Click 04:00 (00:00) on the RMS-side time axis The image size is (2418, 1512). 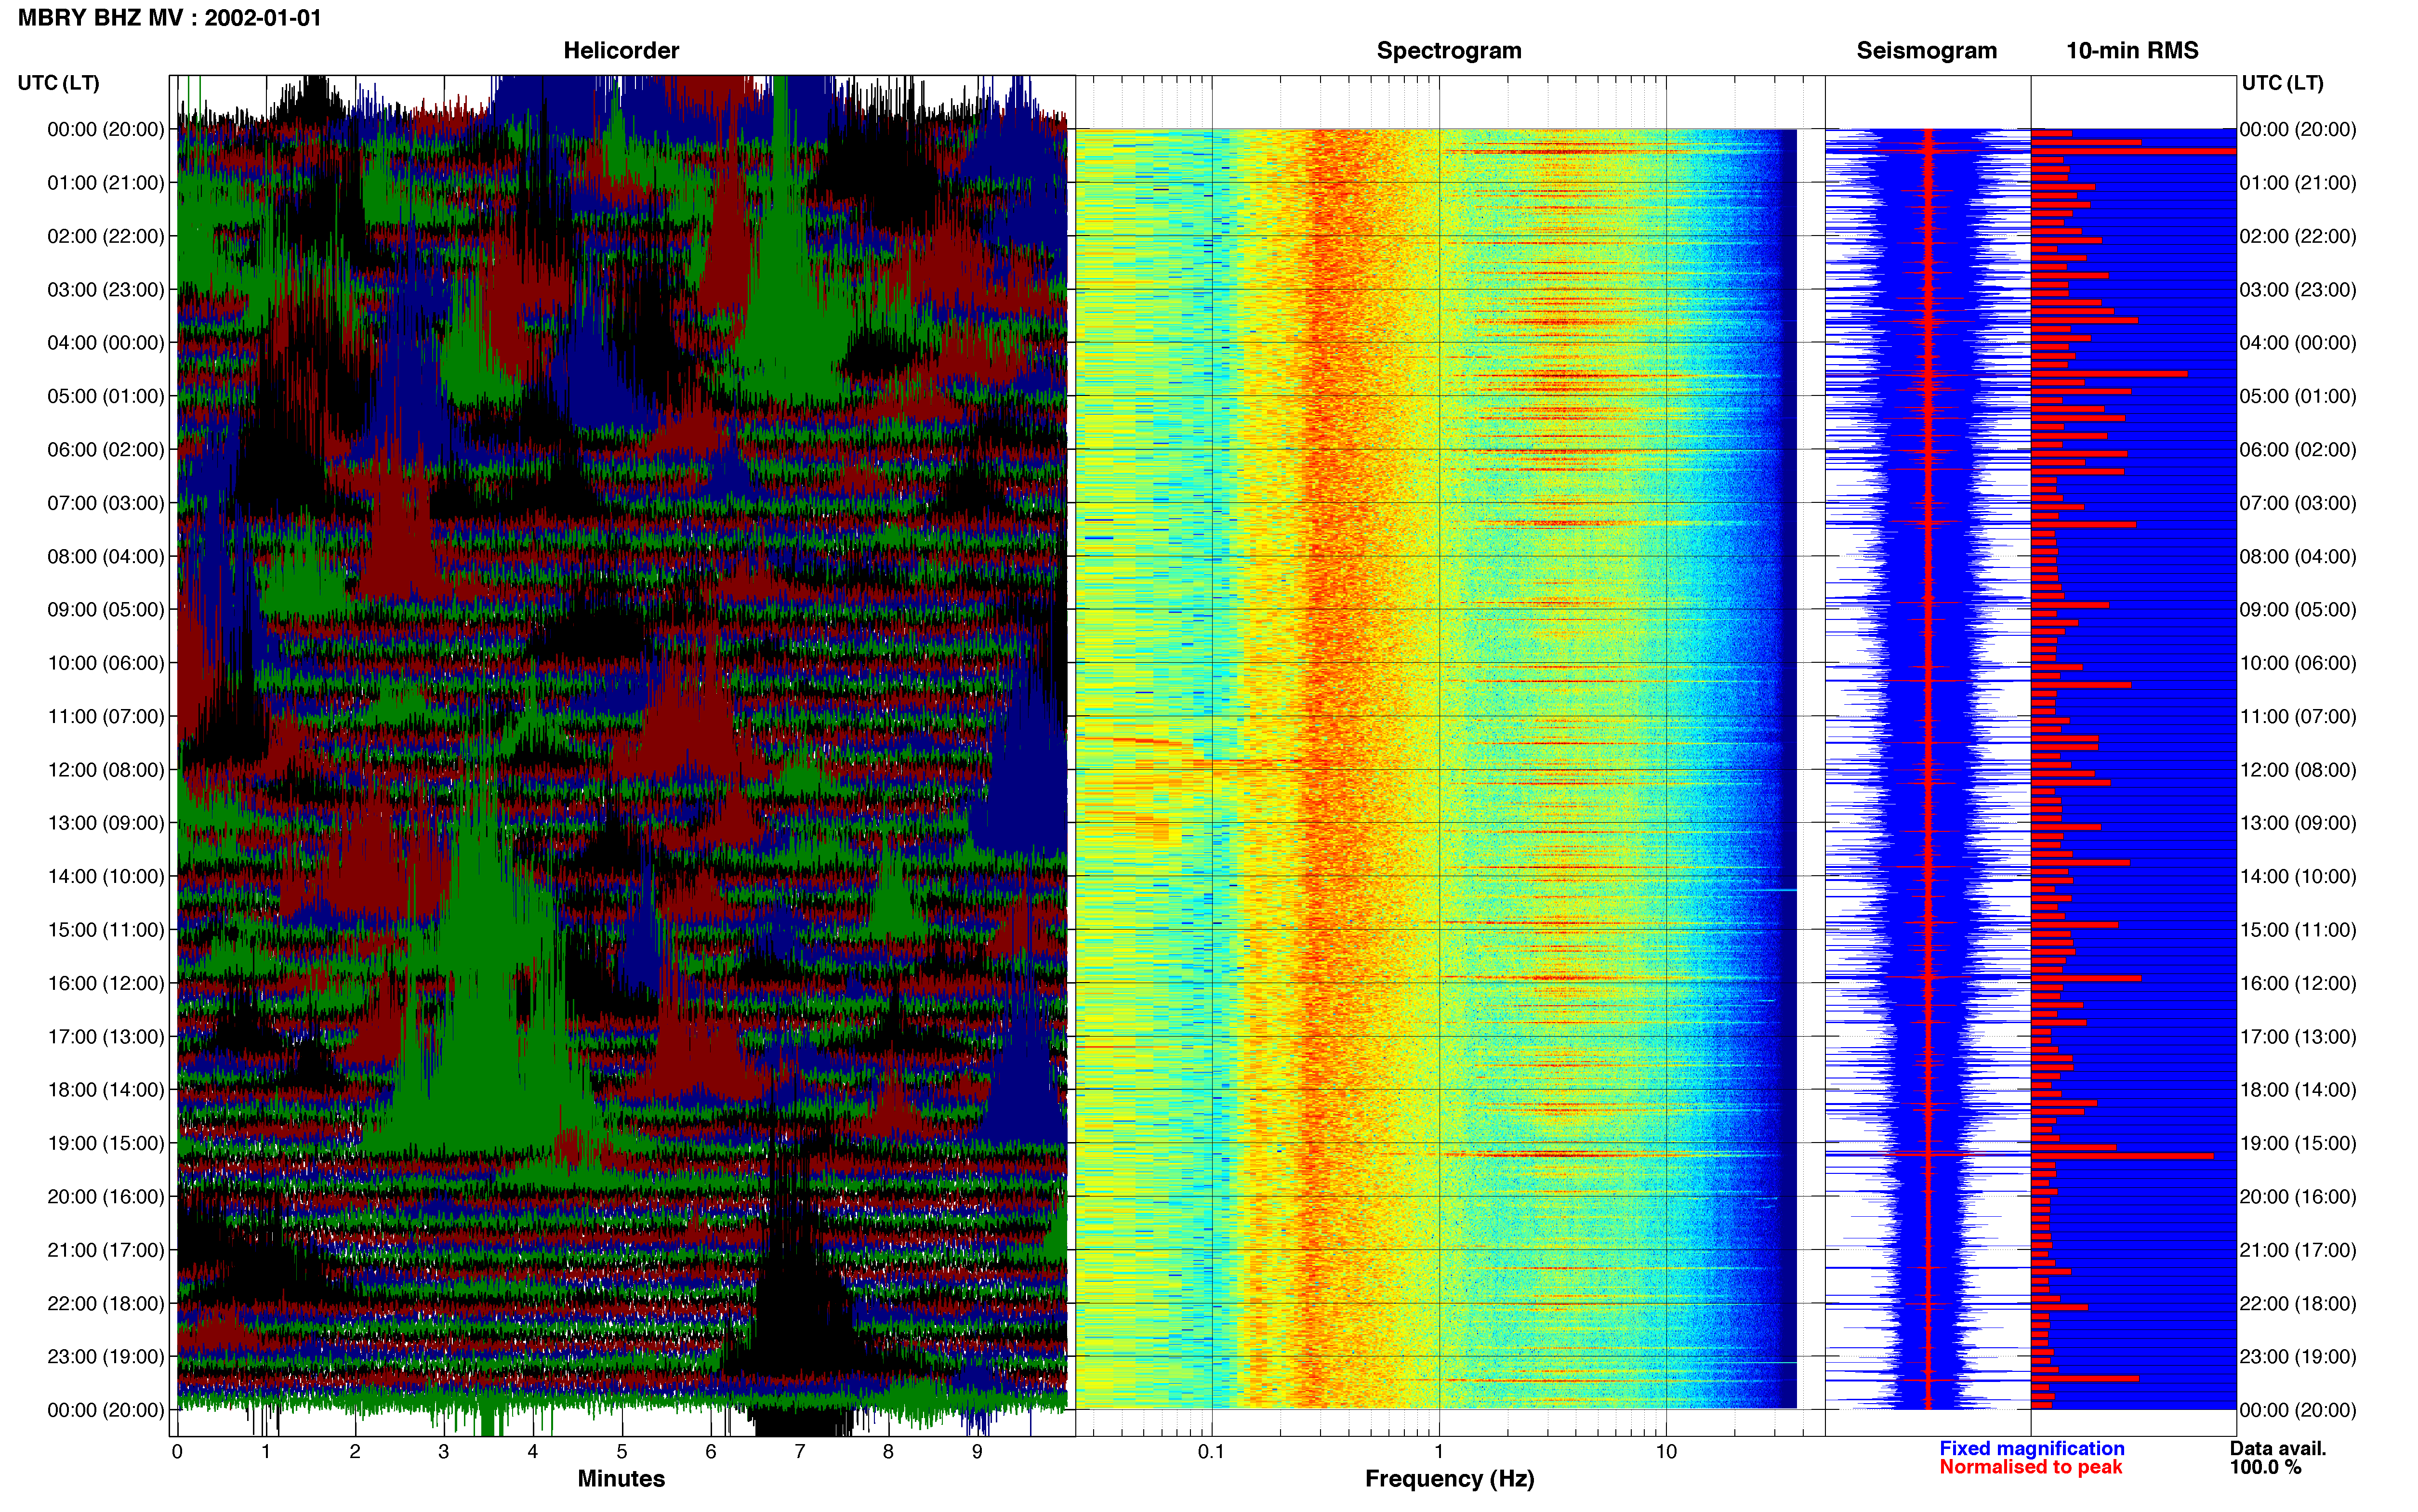pos(2298,343)
